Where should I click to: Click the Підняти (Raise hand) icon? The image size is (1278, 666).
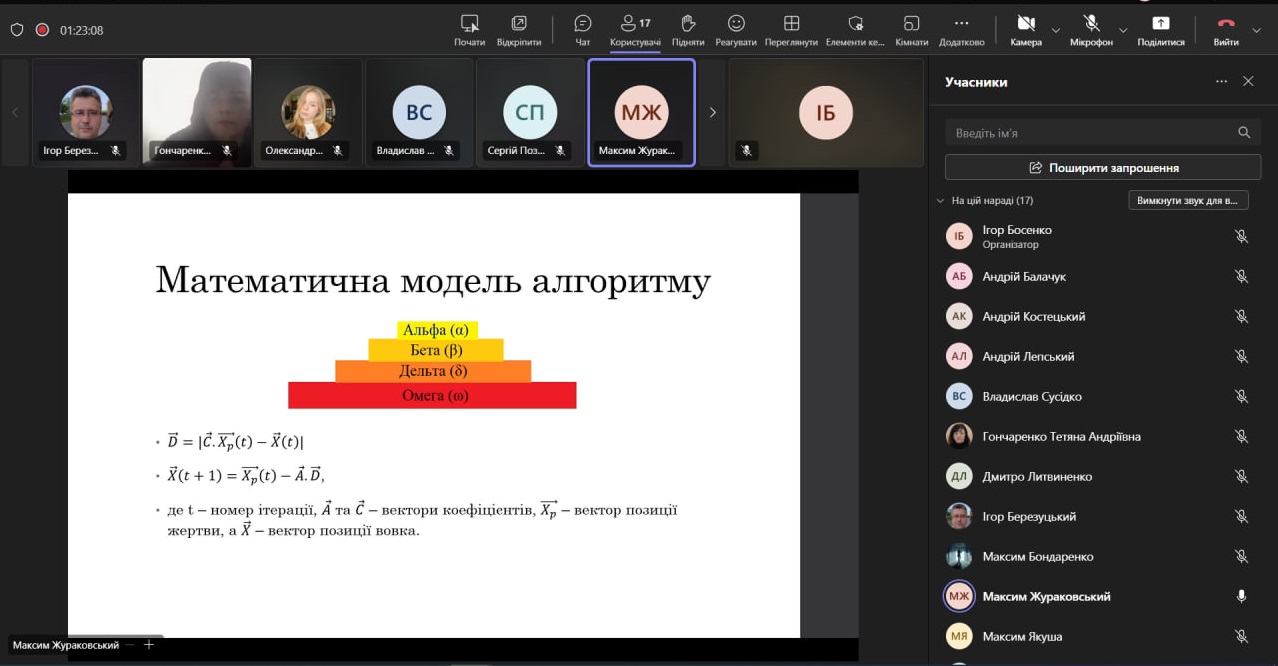(688, 24)
